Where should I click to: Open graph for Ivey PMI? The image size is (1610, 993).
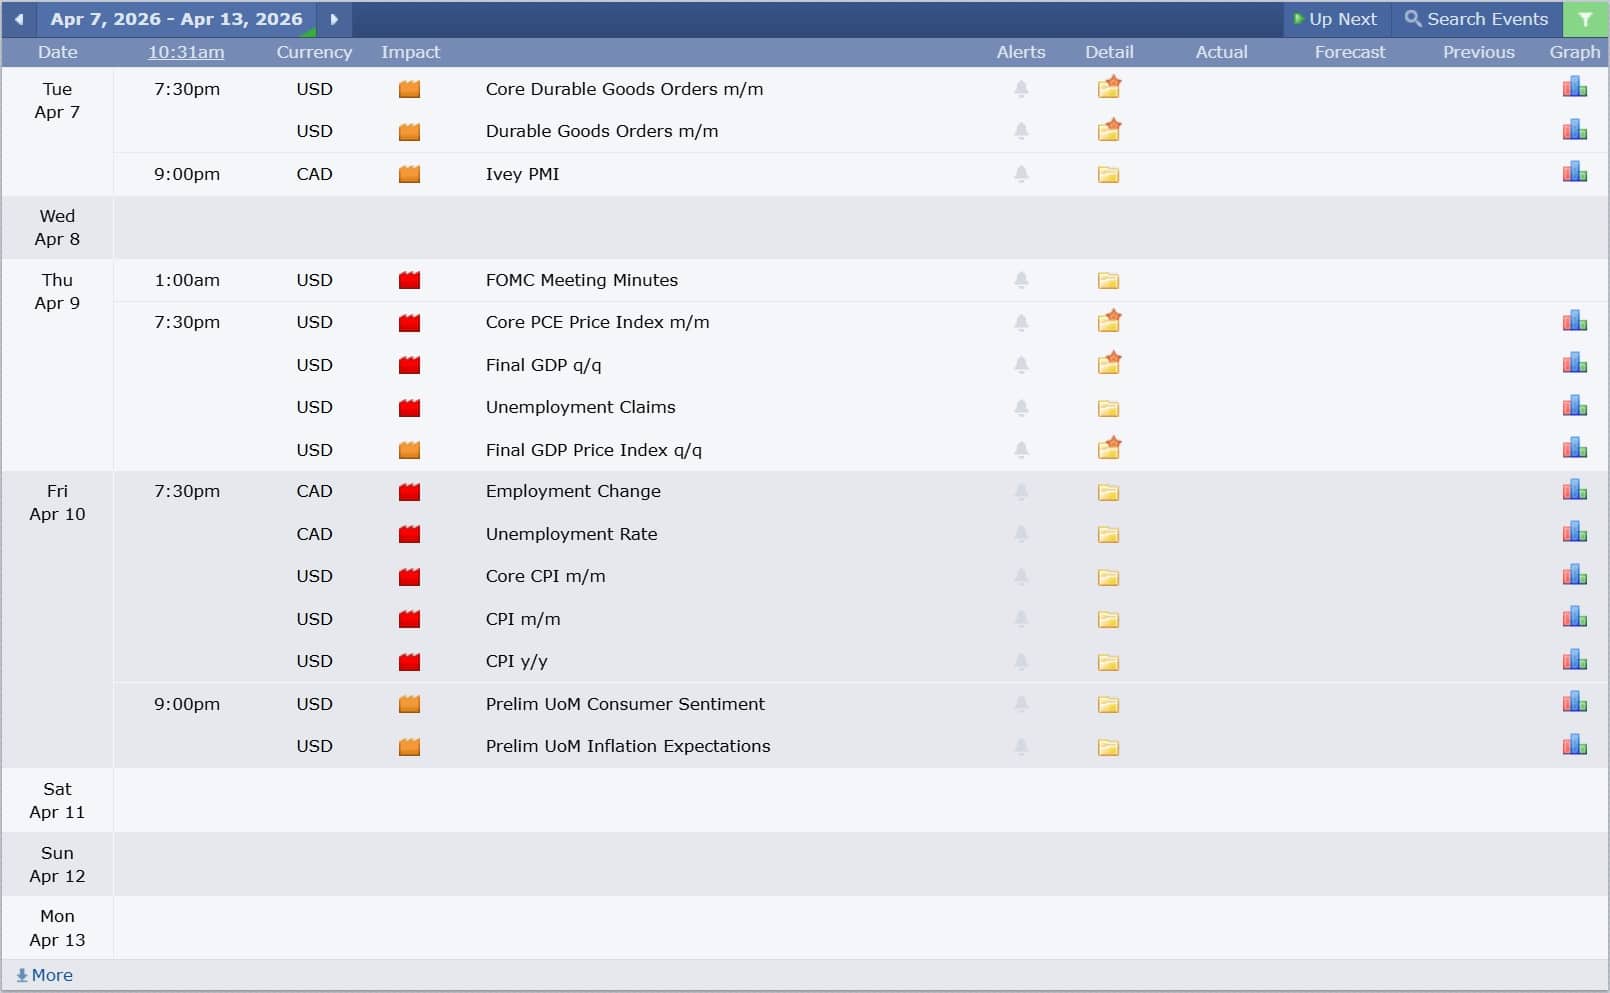coord(1574,173)
